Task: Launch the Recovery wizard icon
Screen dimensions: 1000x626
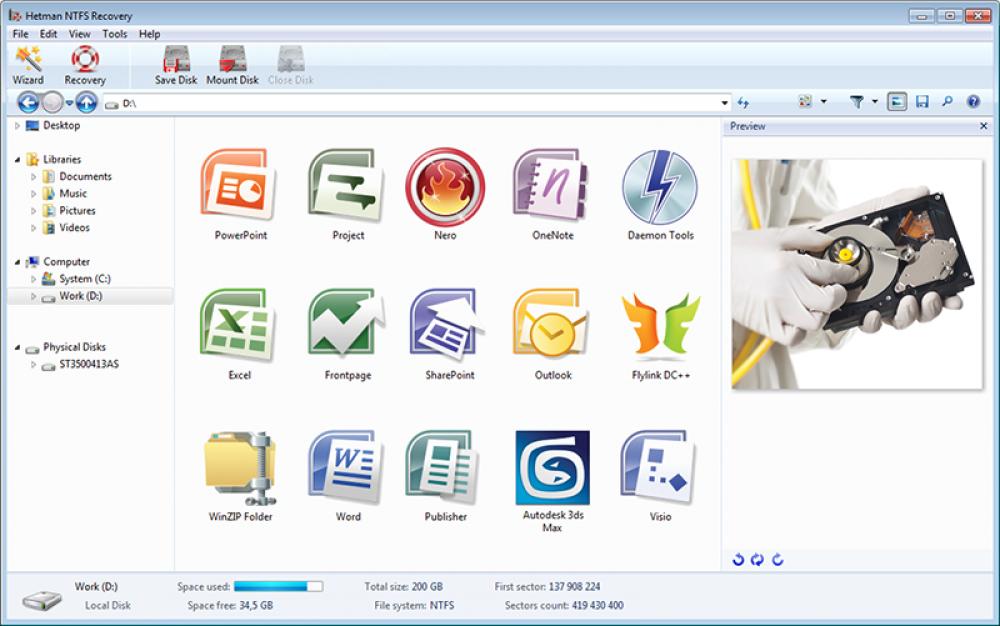Action: [x=85, y=60]
